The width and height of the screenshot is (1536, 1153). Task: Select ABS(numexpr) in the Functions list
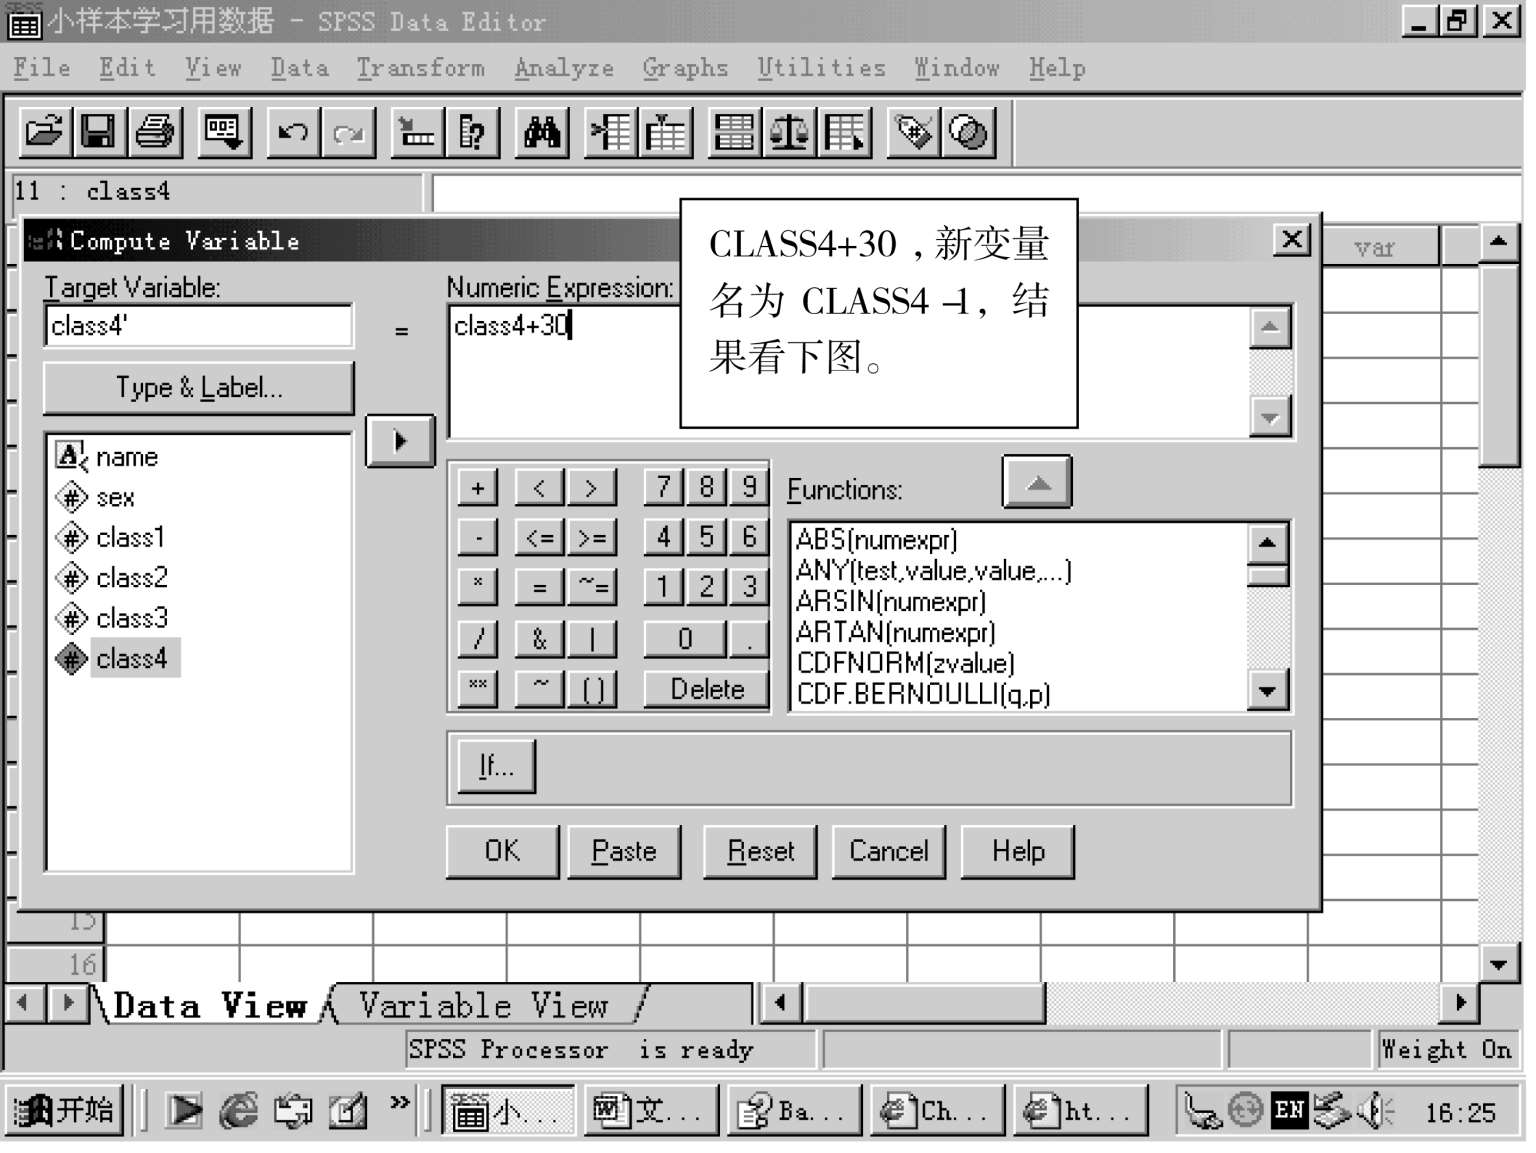(x=877, y=540)
